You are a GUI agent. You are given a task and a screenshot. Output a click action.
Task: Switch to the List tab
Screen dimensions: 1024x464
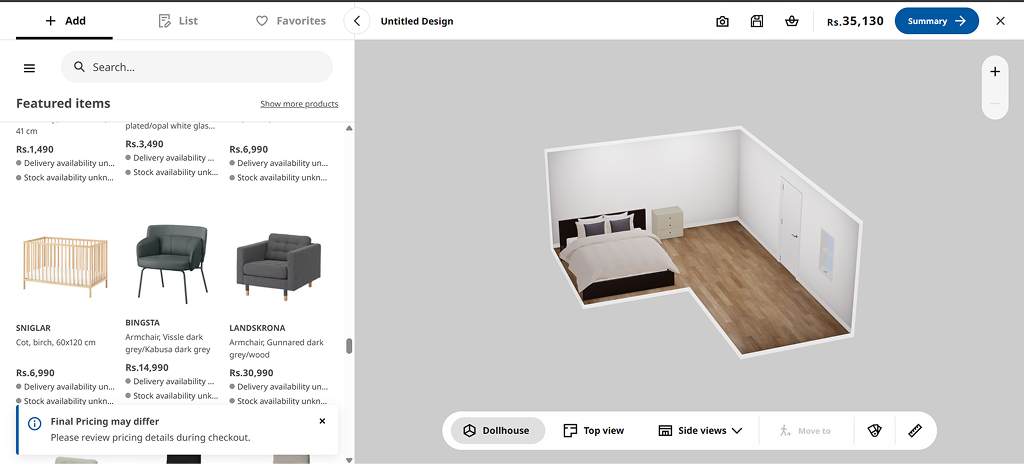click(178, 21)
